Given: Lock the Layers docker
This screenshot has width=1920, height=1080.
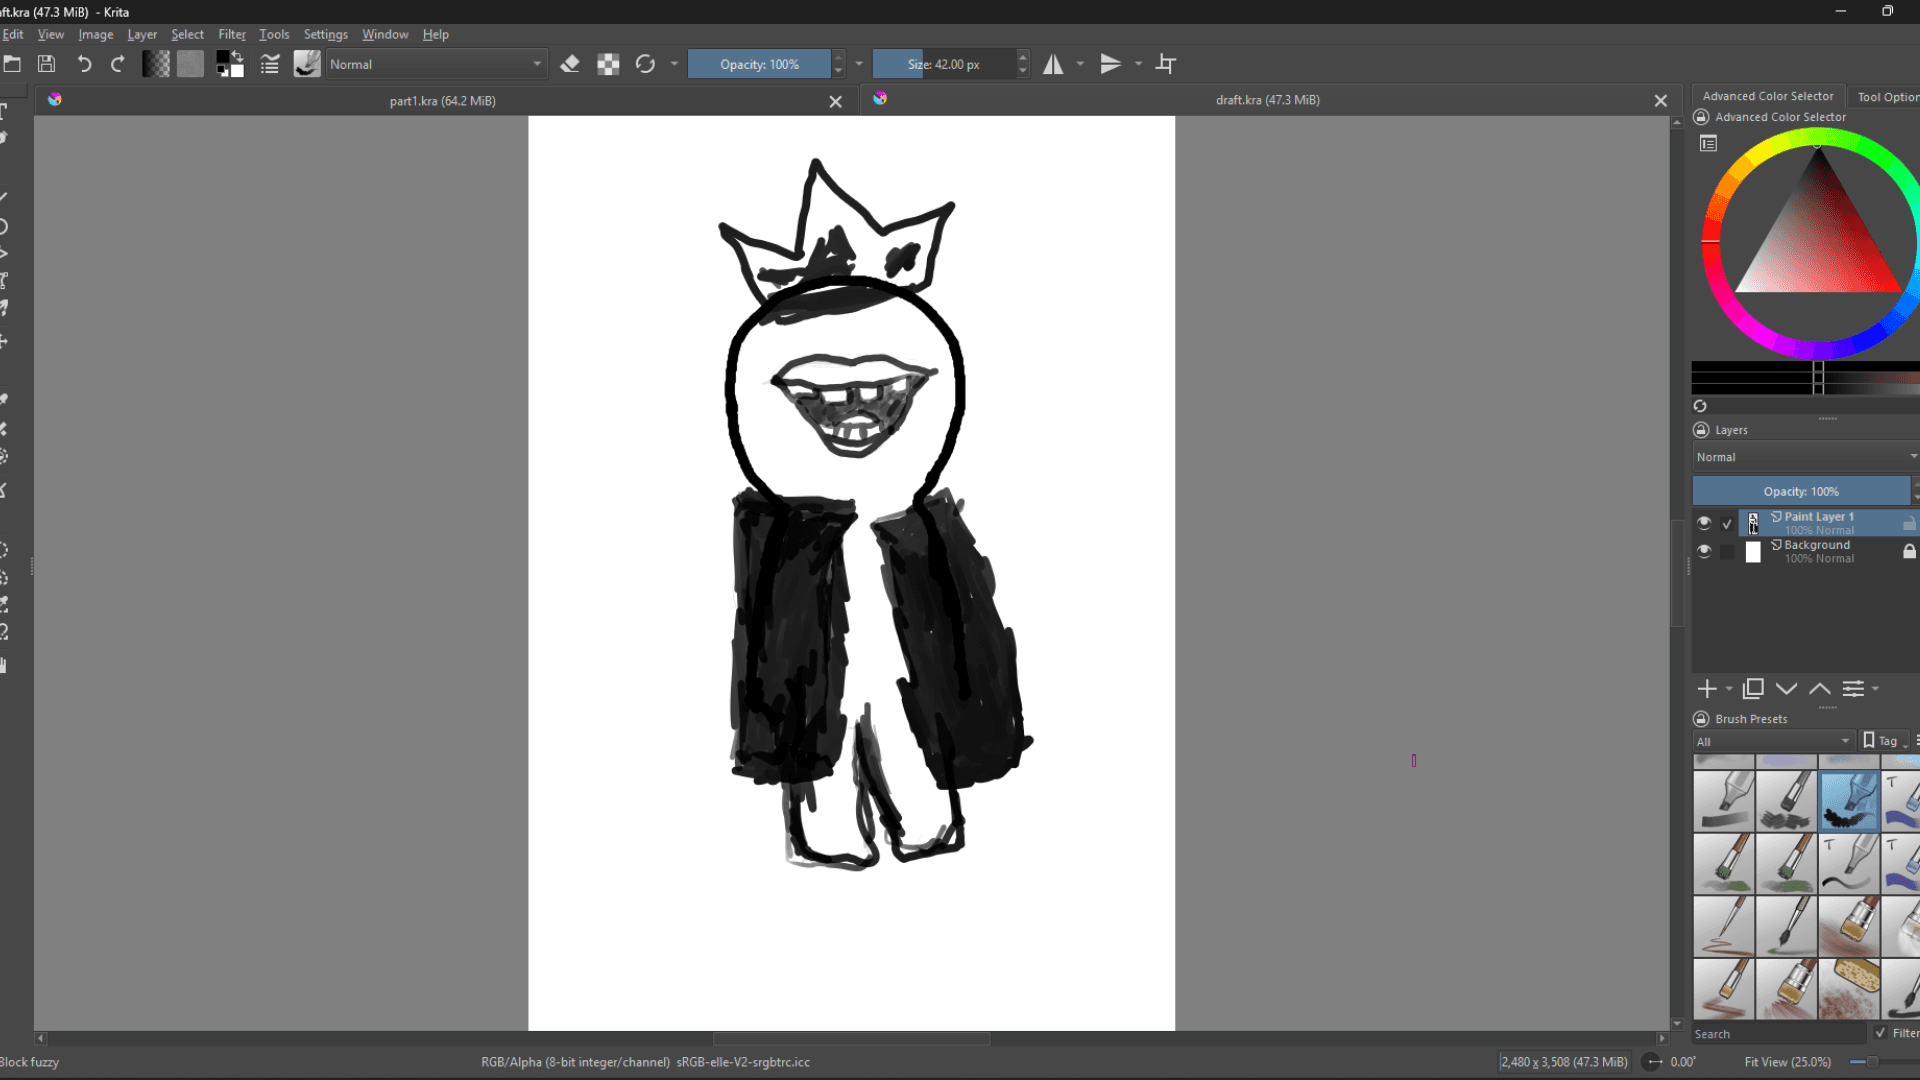Looking at the screenshot, I should (x=1701, y=430).
